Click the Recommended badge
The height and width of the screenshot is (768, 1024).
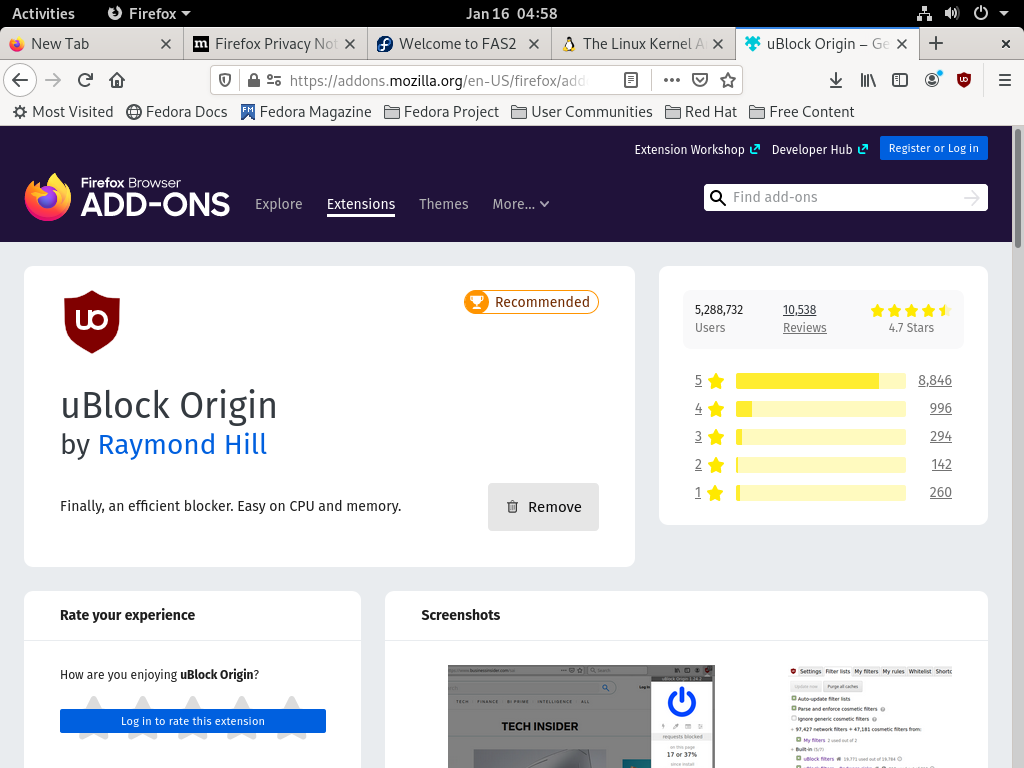tap(532, 302)
